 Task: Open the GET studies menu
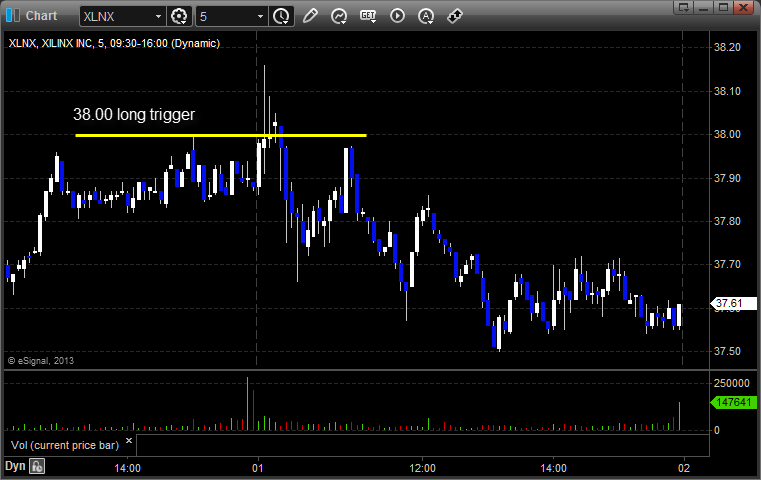click(368, 16)
